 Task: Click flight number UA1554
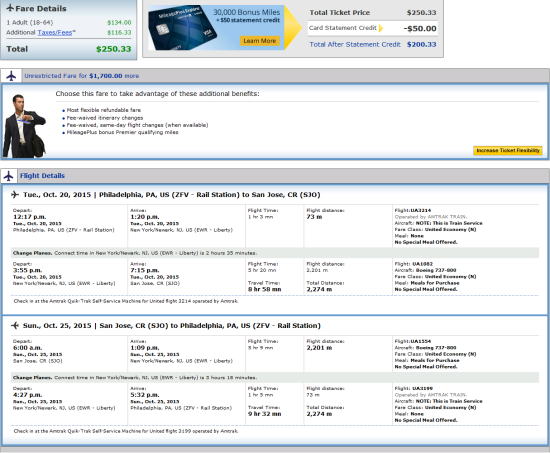coord(421,341)
